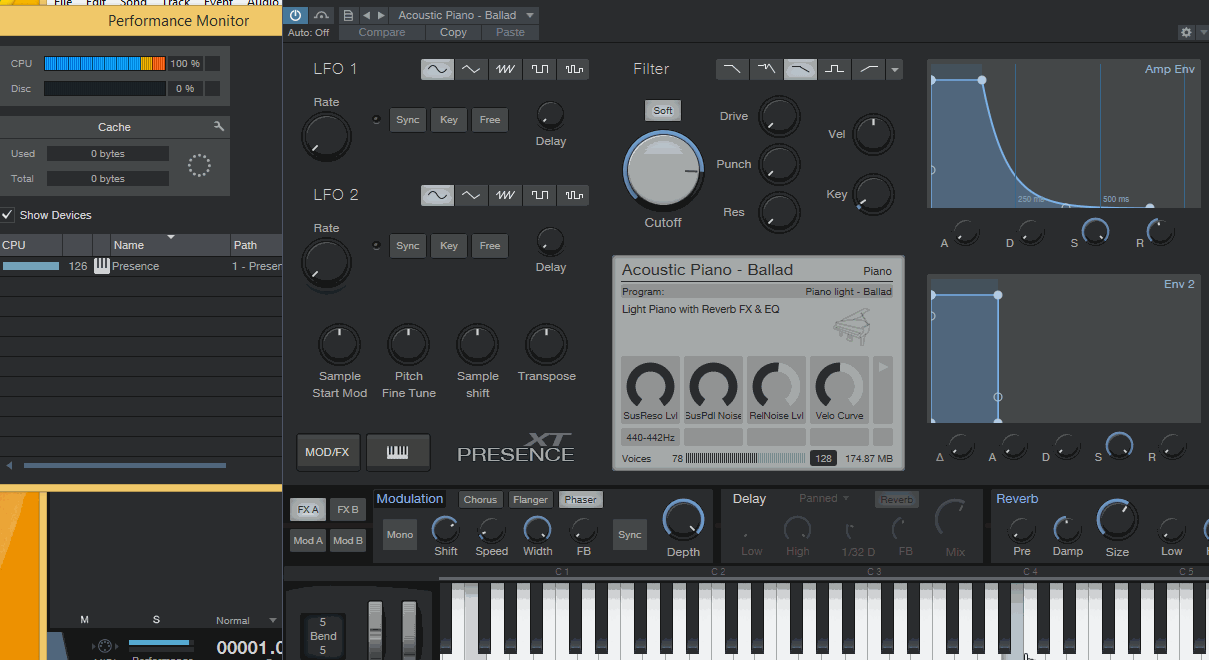The width and height of the screenshot is (1209, 660).
Task: Open Cache wrench settings icon
Action: pos(219,127)
